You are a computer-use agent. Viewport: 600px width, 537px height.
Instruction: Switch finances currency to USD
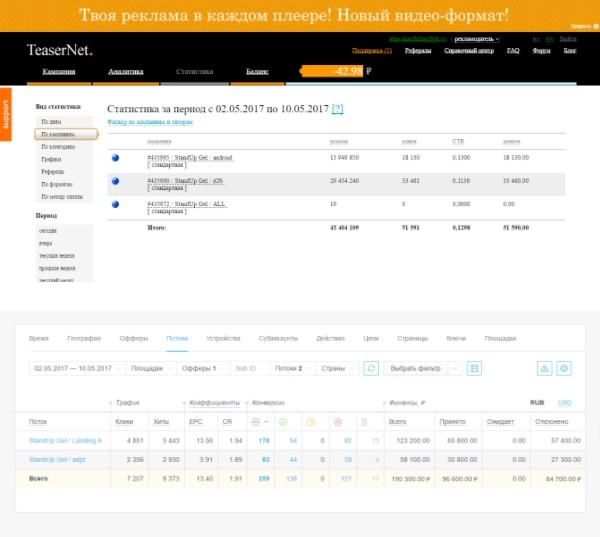[564, 403]
